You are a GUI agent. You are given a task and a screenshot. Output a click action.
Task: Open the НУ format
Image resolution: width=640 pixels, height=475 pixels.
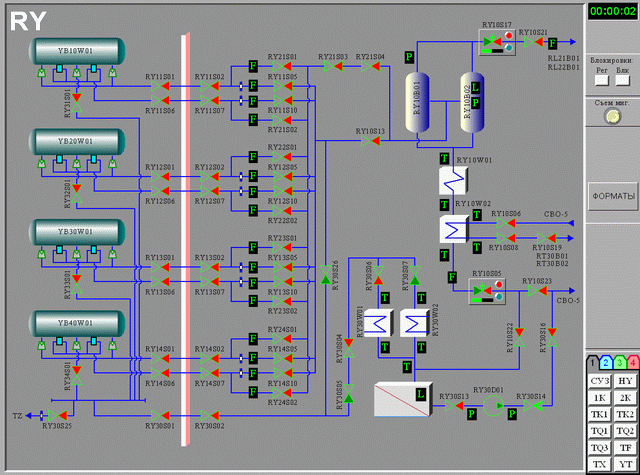(625, 381)
